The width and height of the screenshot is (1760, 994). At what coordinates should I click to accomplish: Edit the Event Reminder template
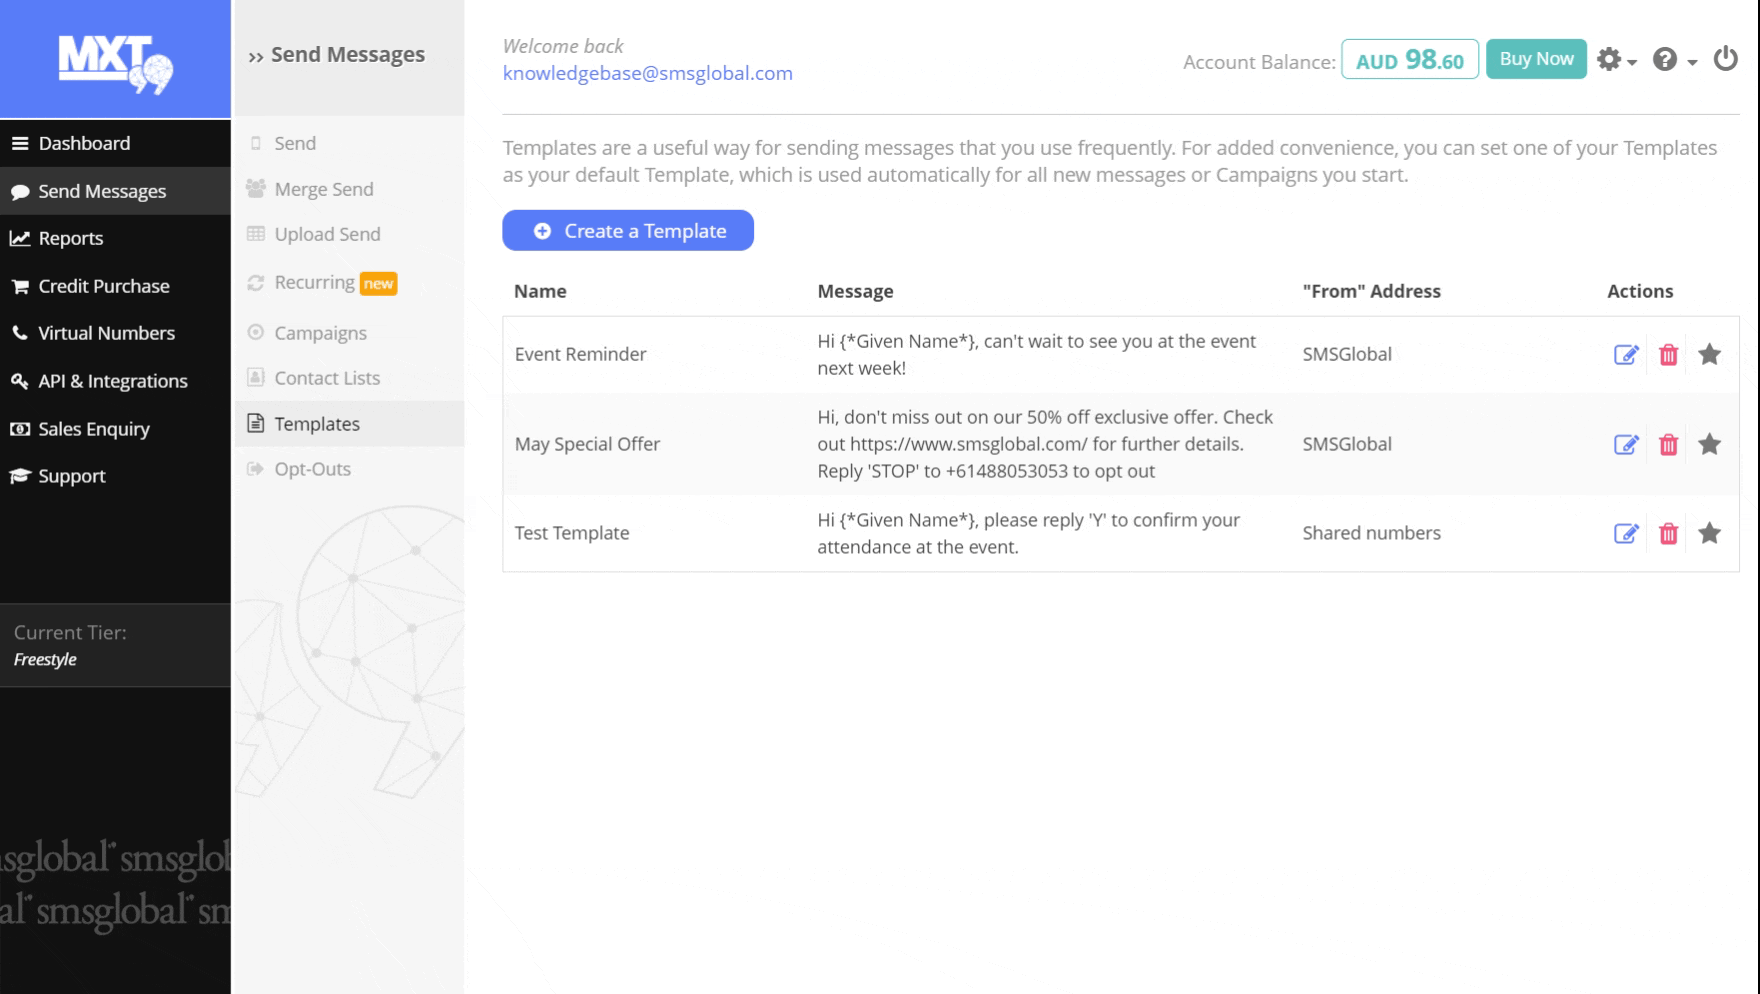click(1626, 355)
